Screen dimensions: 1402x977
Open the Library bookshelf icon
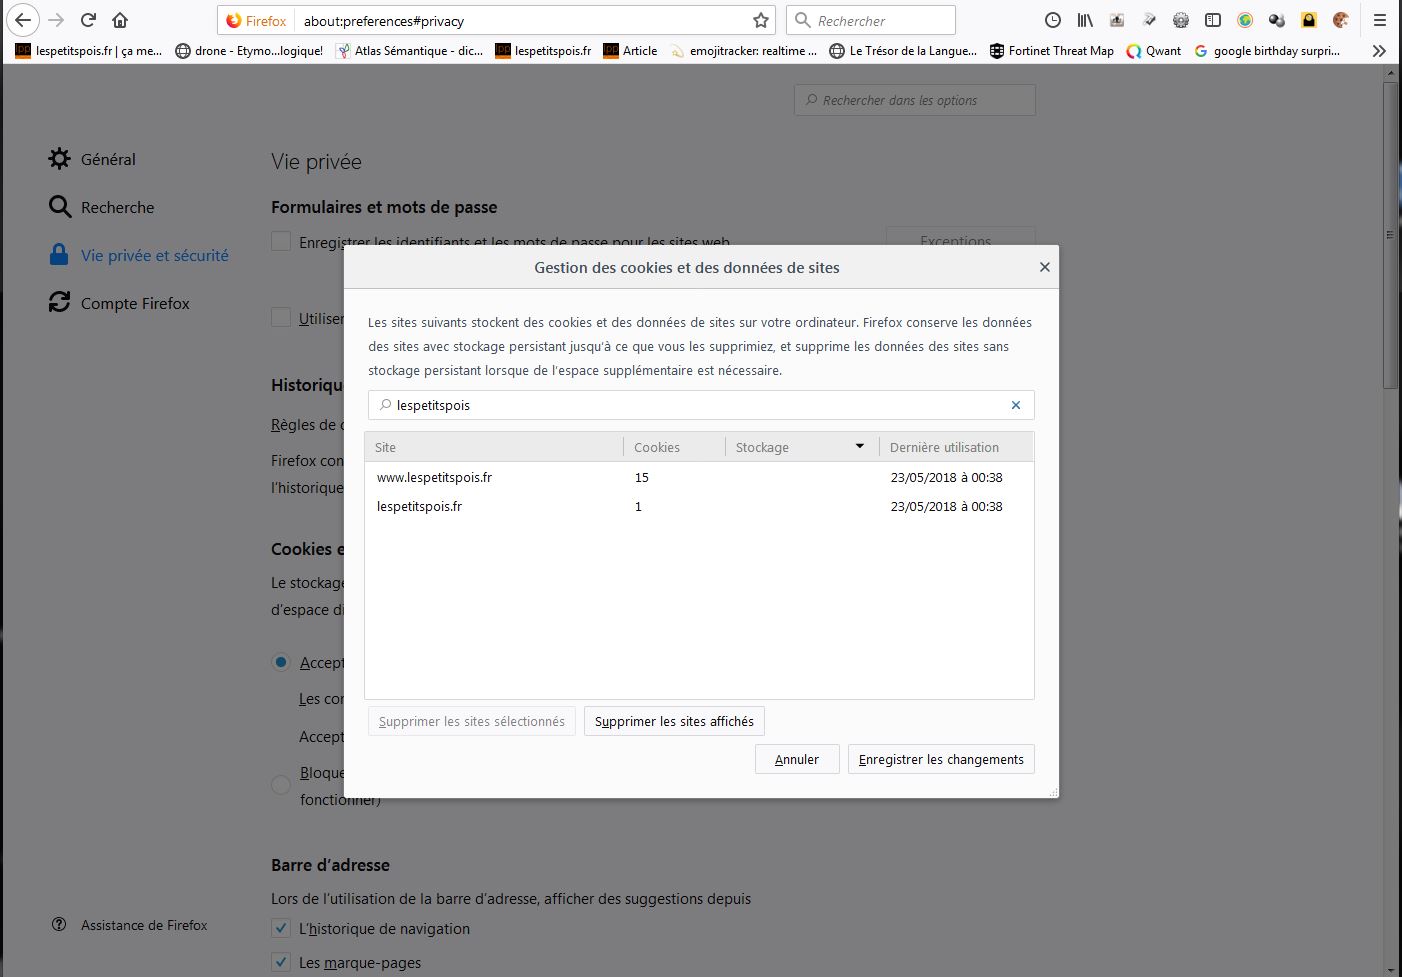click(x=1085, y=20)
